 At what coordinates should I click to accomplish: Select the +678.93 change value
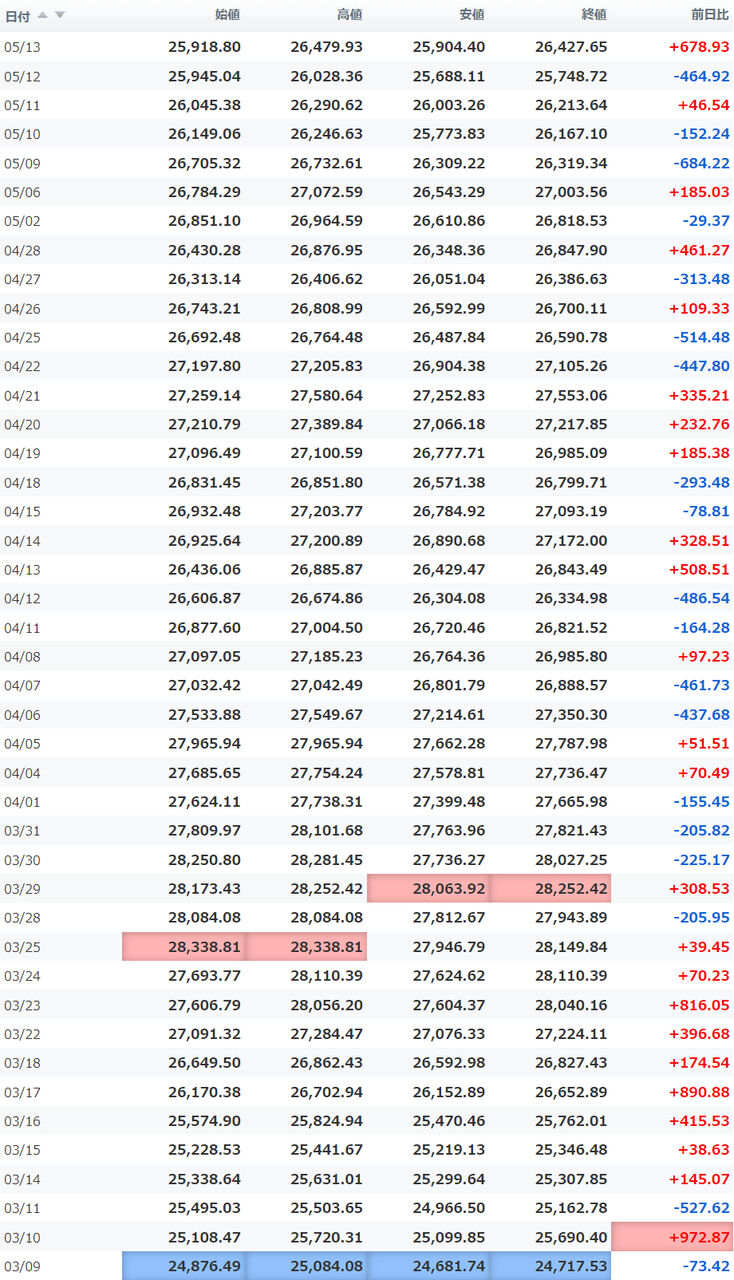tap(699, 47)
